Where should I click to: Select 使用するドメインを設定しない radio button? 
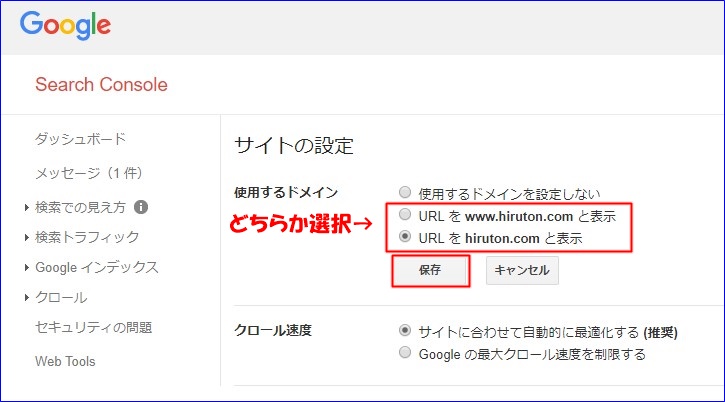[405, 192]
